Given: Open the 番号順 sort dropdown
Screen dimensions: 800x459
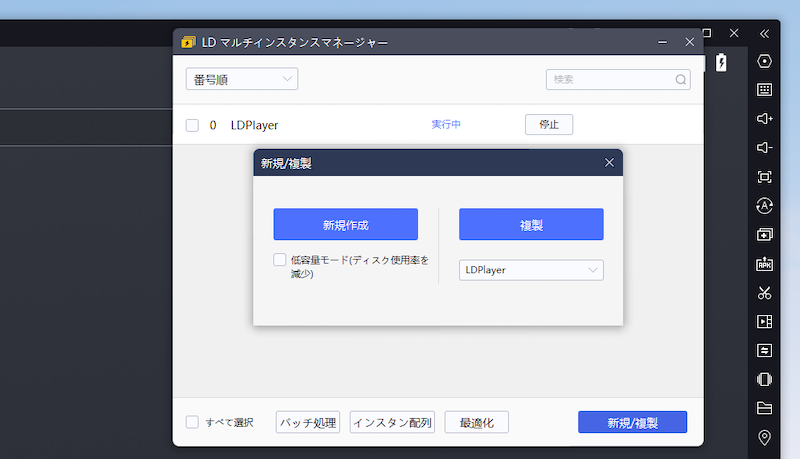Looking at the screenshot, I should (x=241, y=79).
